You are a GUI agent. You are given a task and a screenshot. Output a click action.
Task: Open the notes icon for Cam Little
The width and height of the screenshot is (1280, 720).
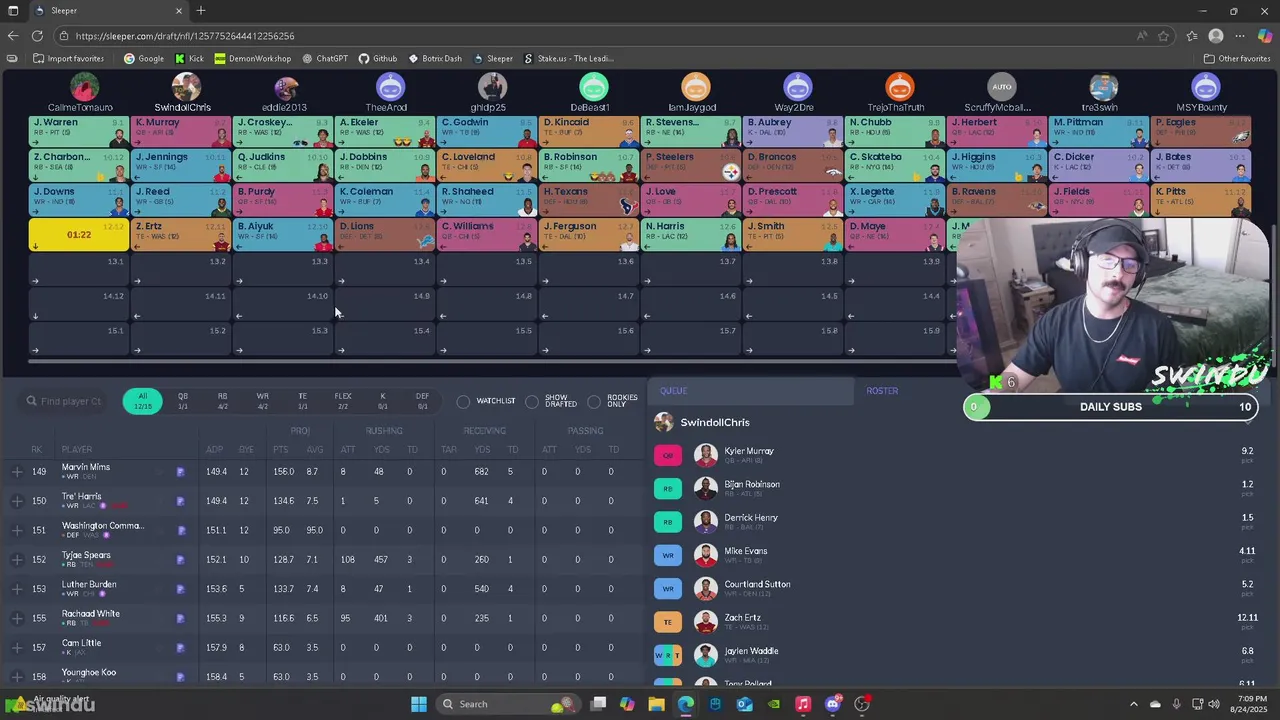[x=180, y=648]
